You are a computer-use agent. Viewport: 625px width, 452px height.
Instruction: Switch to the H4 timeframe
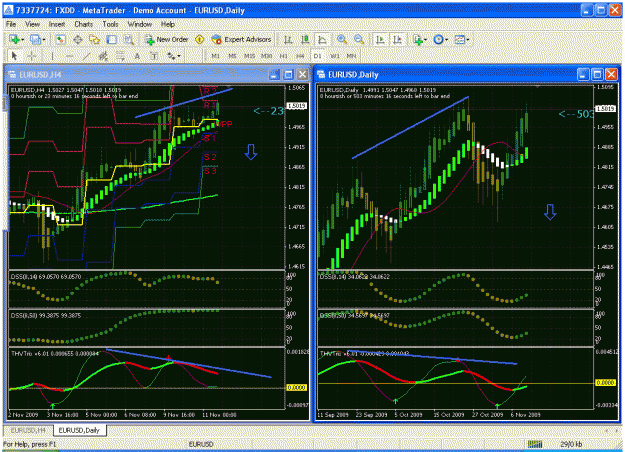(x=300, y=56)
